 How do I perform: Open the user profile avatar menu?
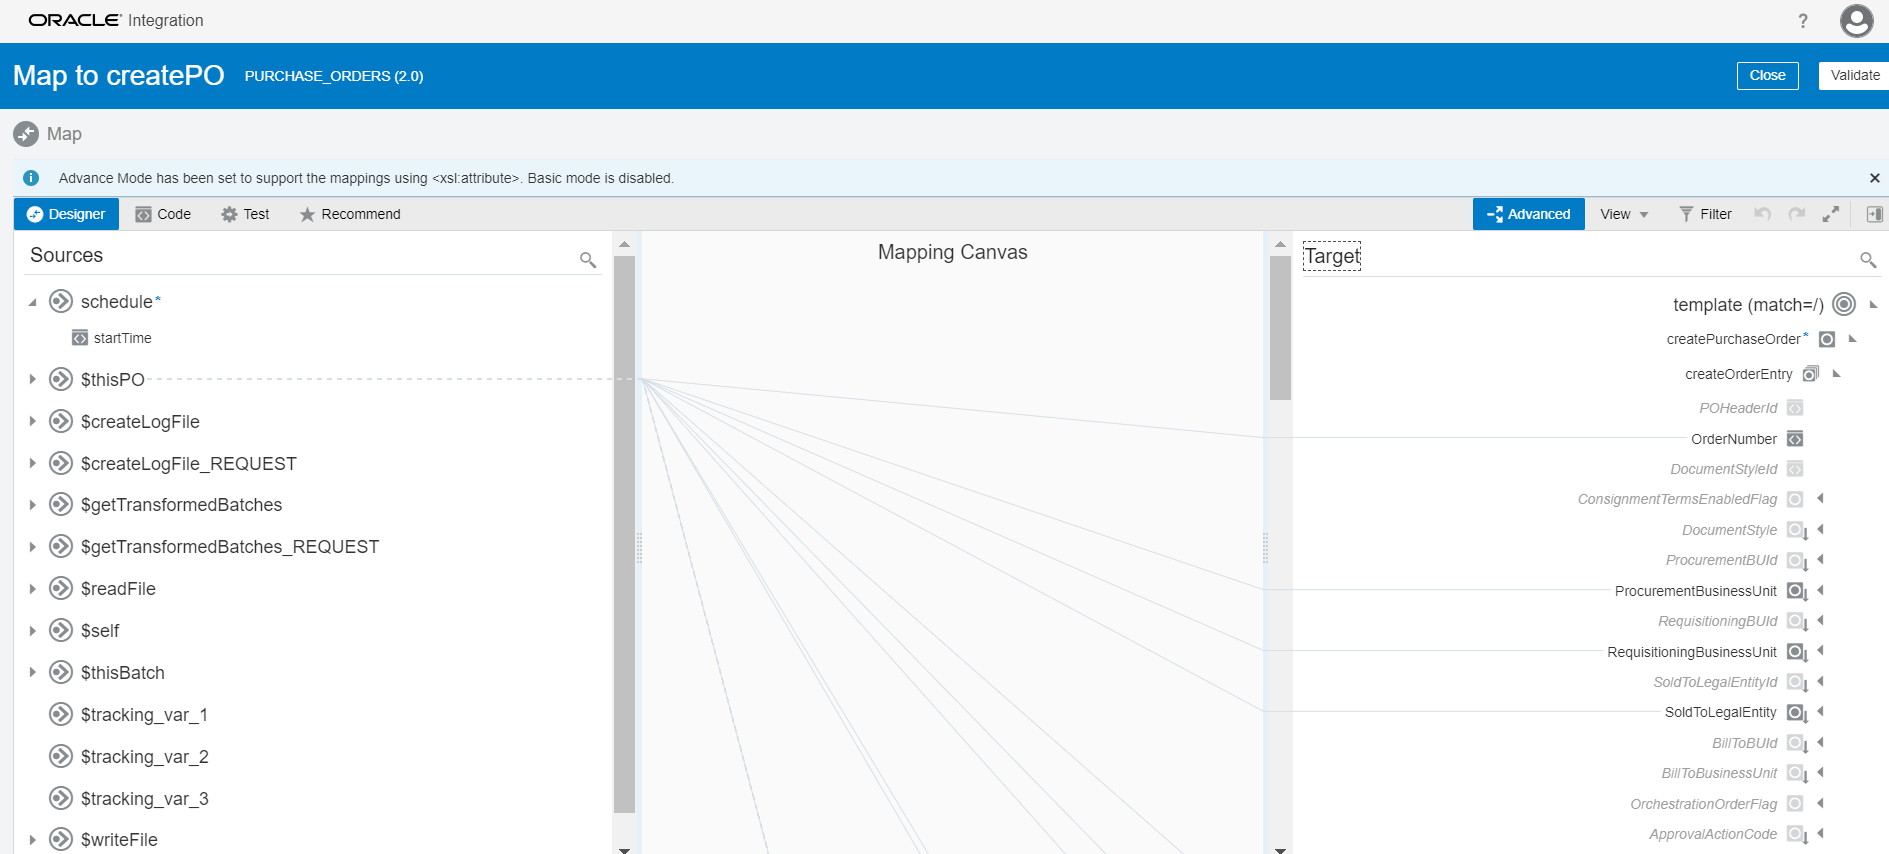click(x=1856, y=21)
